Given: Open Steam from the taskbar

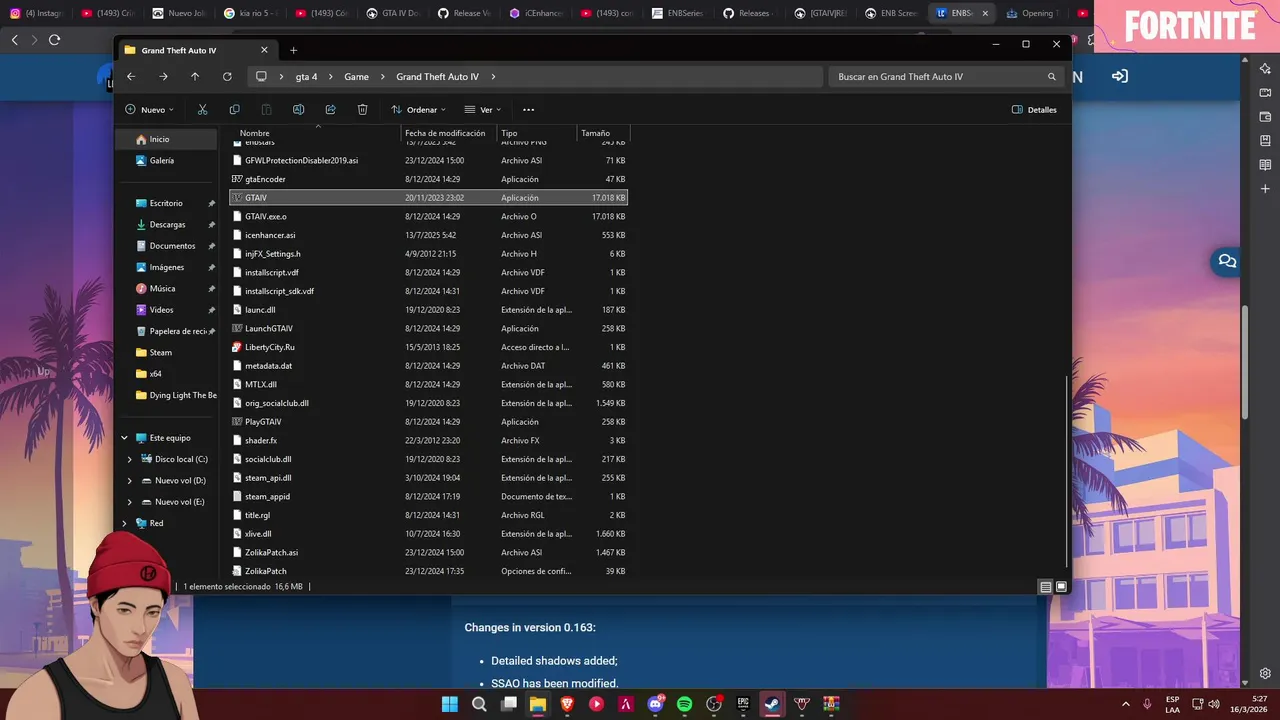Looking at the screenshot, I should (x=772, y=704).
